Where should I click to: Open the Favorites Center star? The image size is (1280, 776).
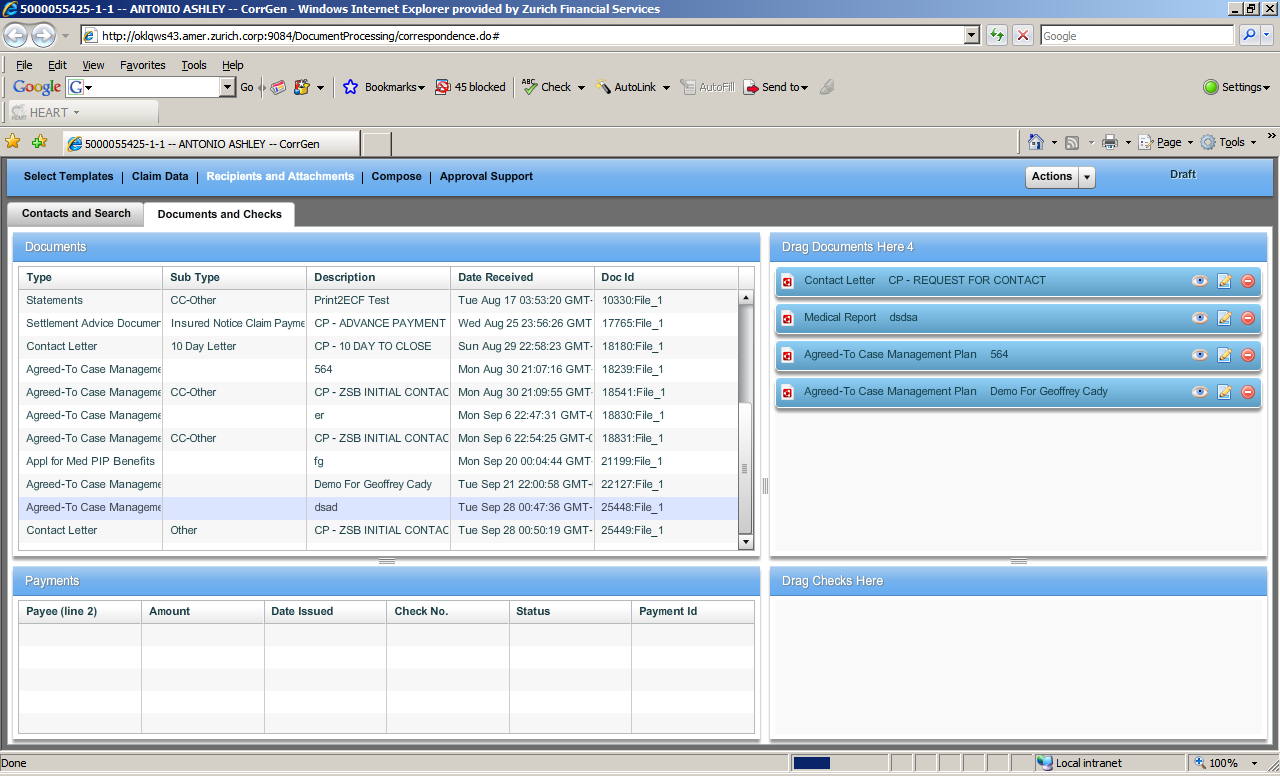pos(13,142)
